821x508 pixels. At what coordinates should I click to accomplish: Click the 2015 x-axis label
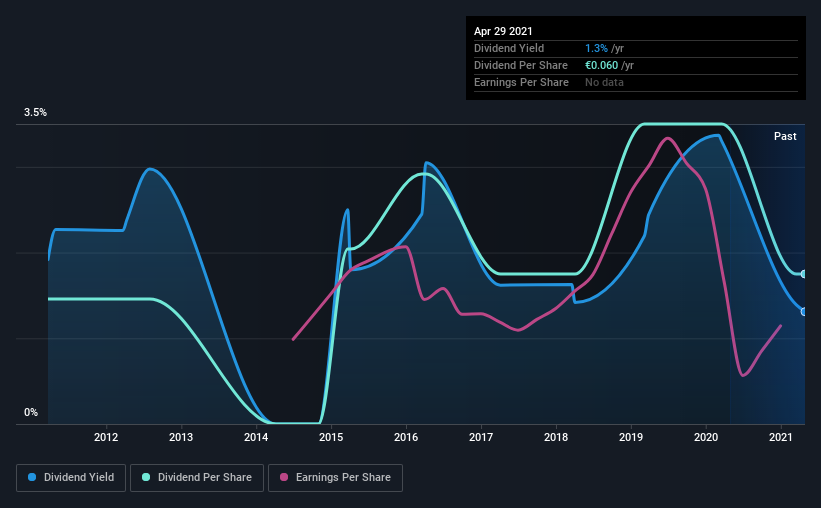(x=331, y=437)
